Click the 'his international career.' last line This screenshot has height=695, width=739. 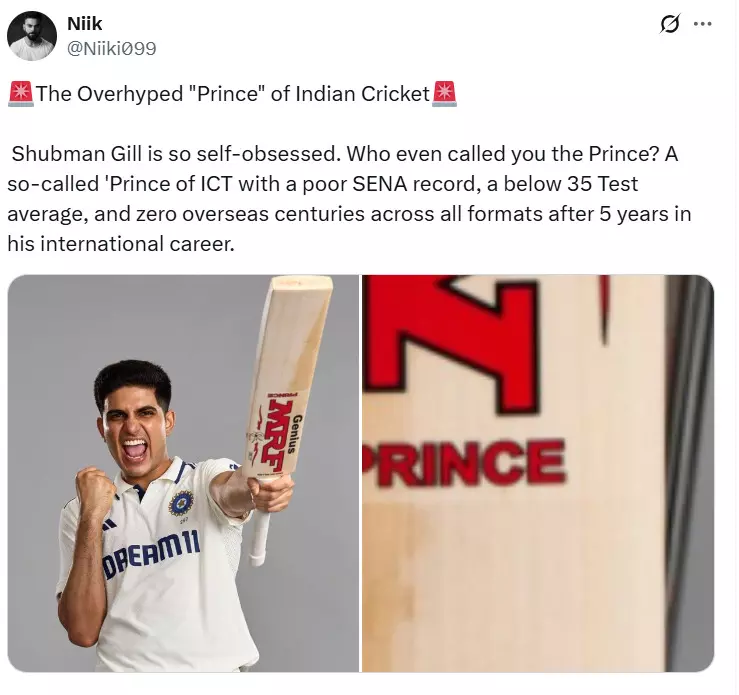tap(120, 243)
